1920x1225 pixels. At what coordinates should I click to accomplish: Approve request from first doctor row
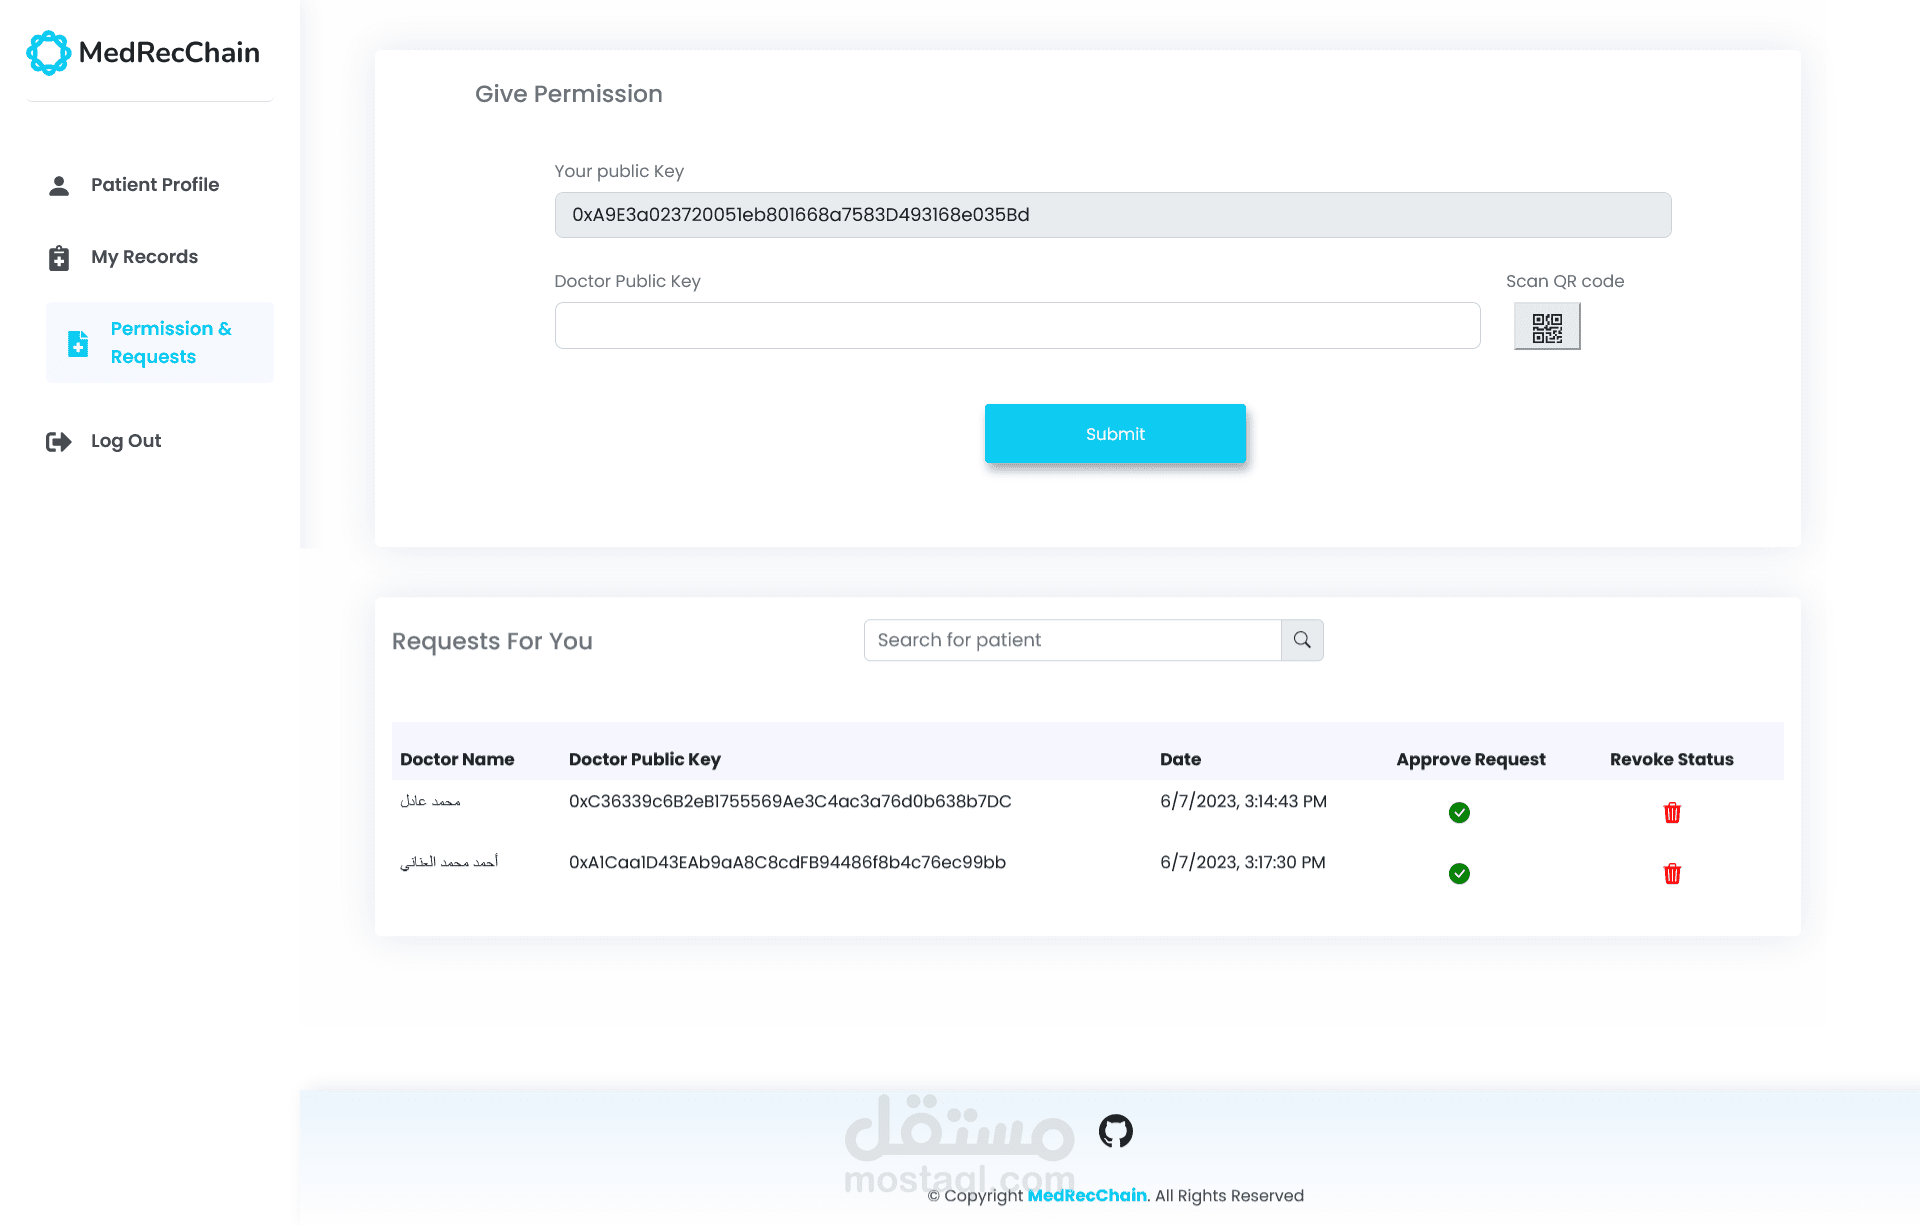coord(1459,813)
